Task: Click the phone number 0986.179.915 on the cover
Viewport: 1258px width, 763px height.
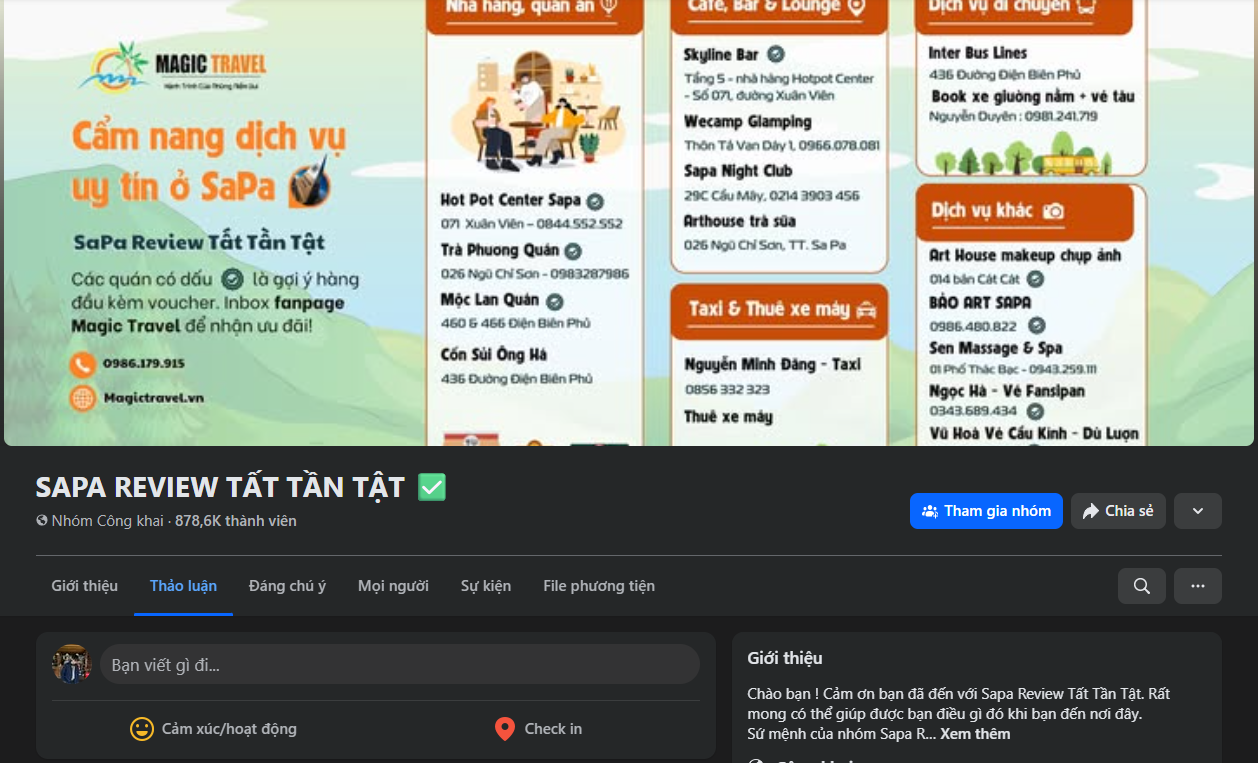Action: pos(144,363)
